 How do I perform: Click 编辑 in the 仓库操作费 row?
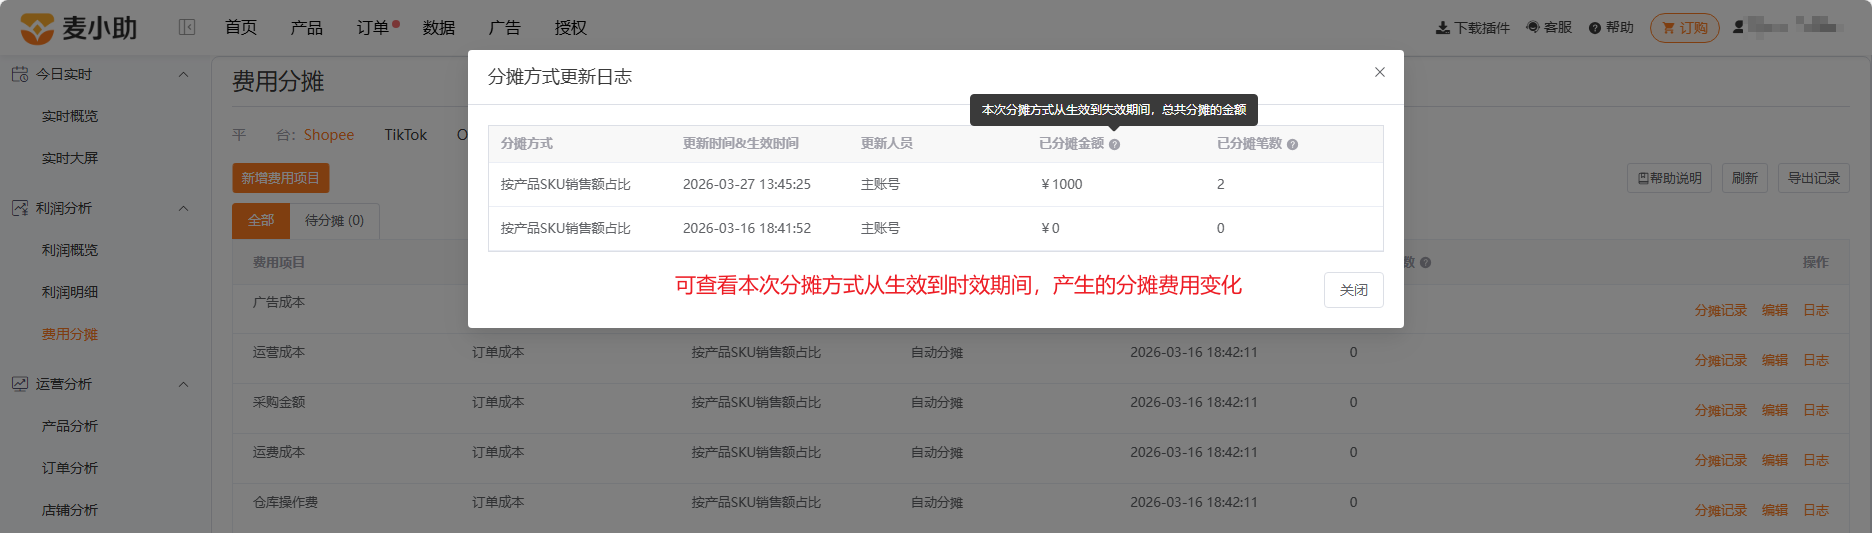pyautogui.click(x=1775, y=510)
